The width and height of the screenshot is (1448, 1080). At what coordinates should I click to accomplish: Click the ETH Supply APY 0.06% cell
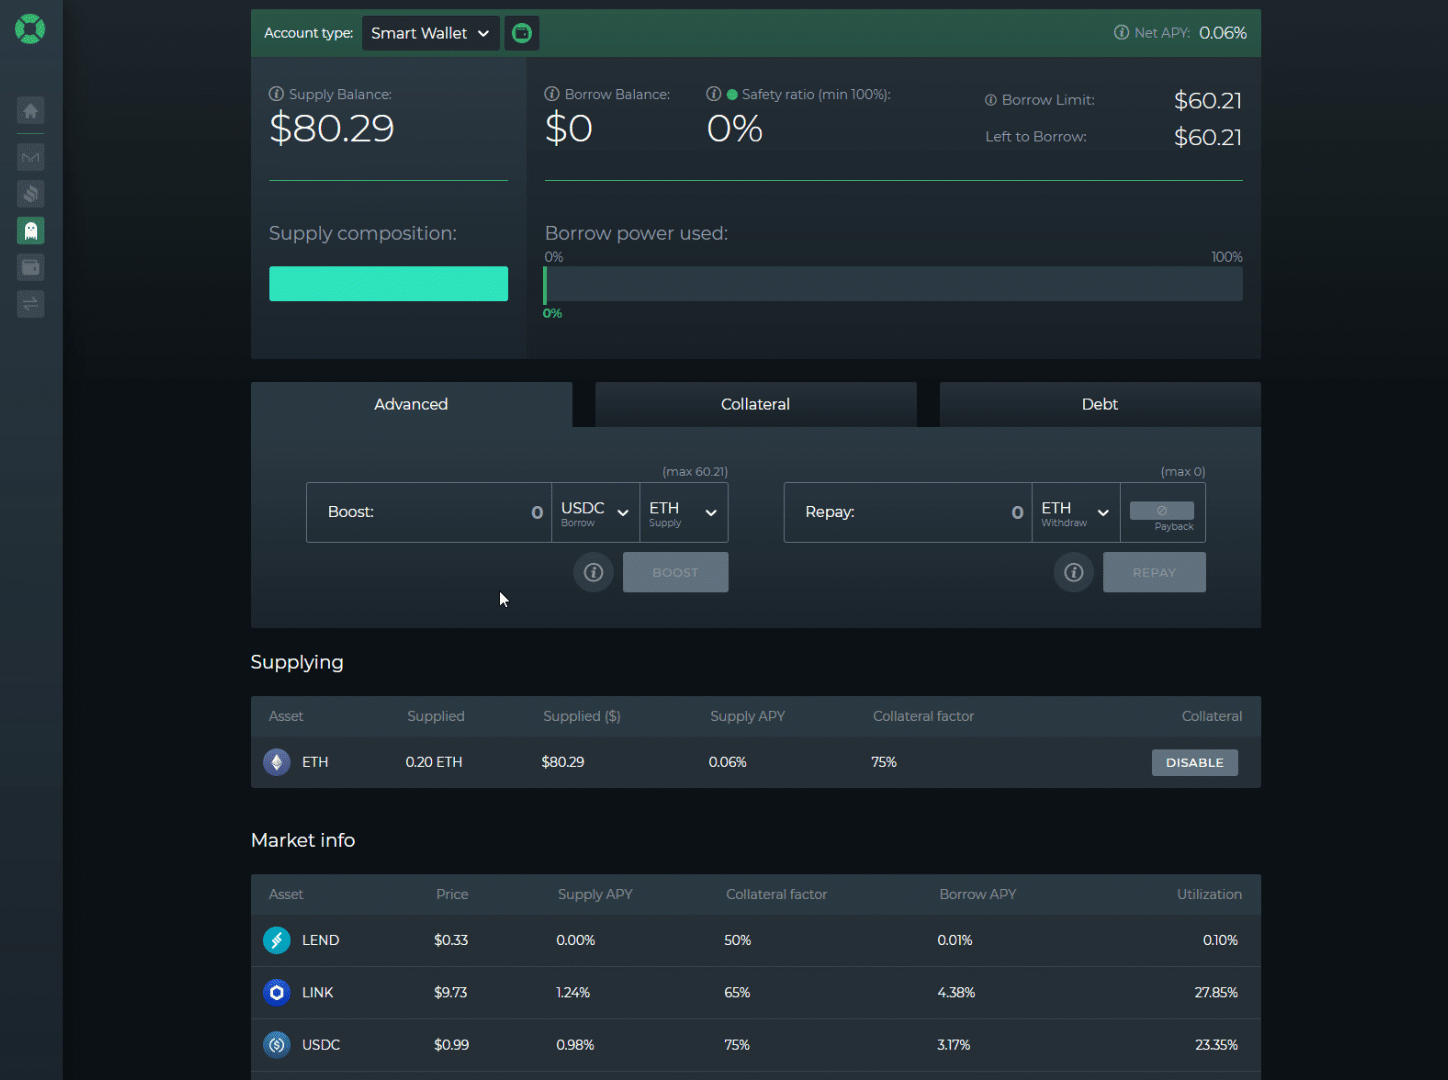(x=727, y=762)
